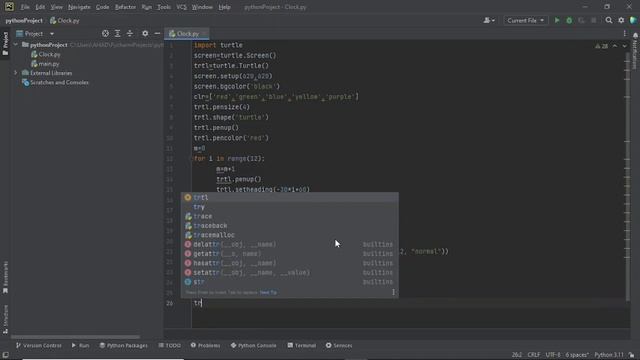Viewport: 640px width, 360px height.
Task: Click the user account icon in toolbar
Action: [489, 20]
